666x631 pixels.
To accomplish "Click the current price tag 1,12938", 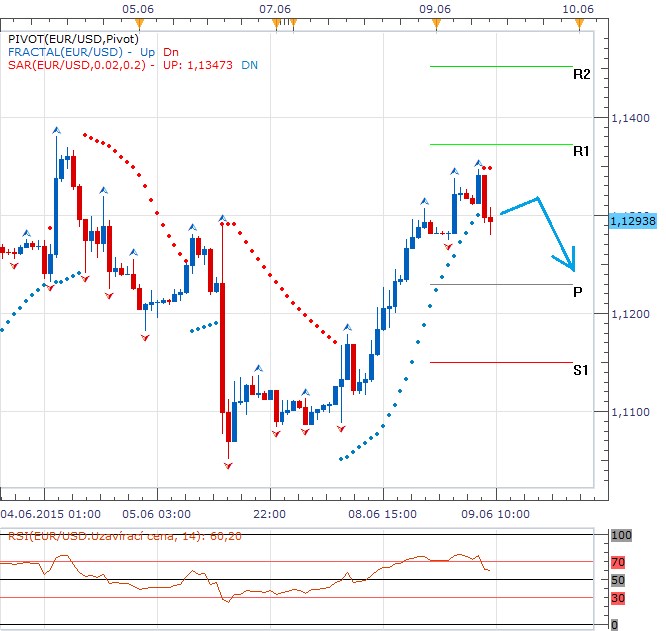I will coord(631,221).
